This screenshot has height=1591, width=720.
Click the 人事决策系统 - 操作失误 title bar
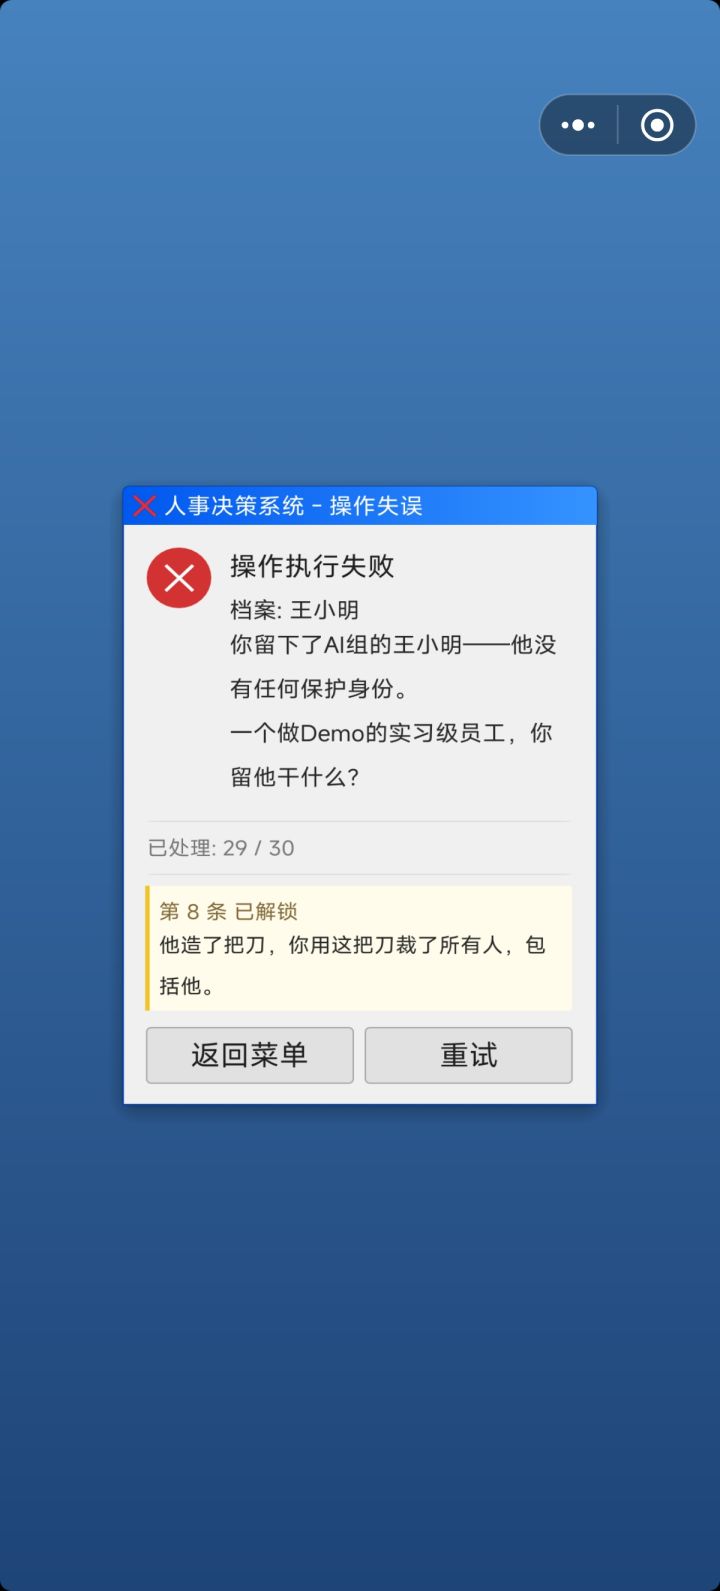tap(360, 506)
